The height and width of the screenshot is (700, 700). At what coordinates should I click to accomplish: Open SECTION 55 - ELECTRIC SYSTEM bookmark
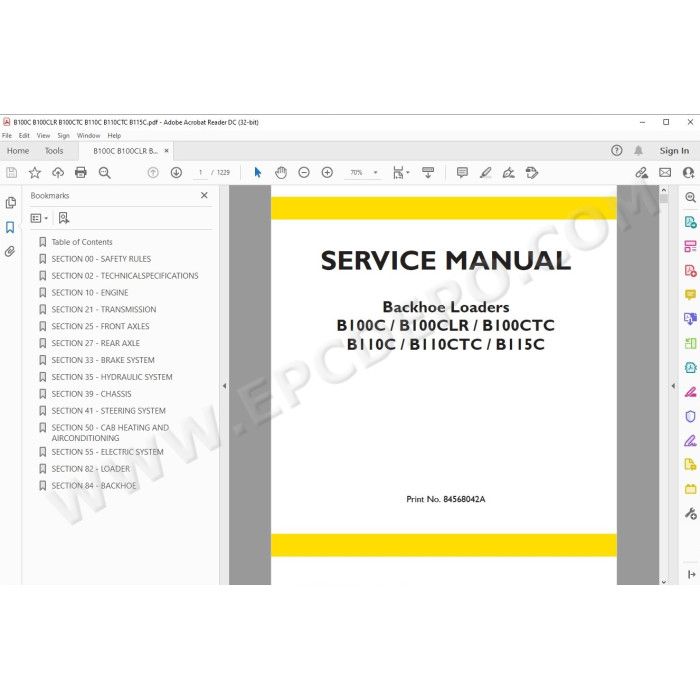point(107,452)
